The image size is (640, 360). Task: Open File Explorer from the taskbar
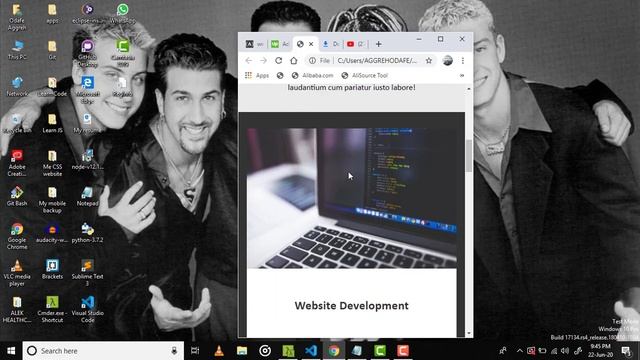click(x=242, y=351)
